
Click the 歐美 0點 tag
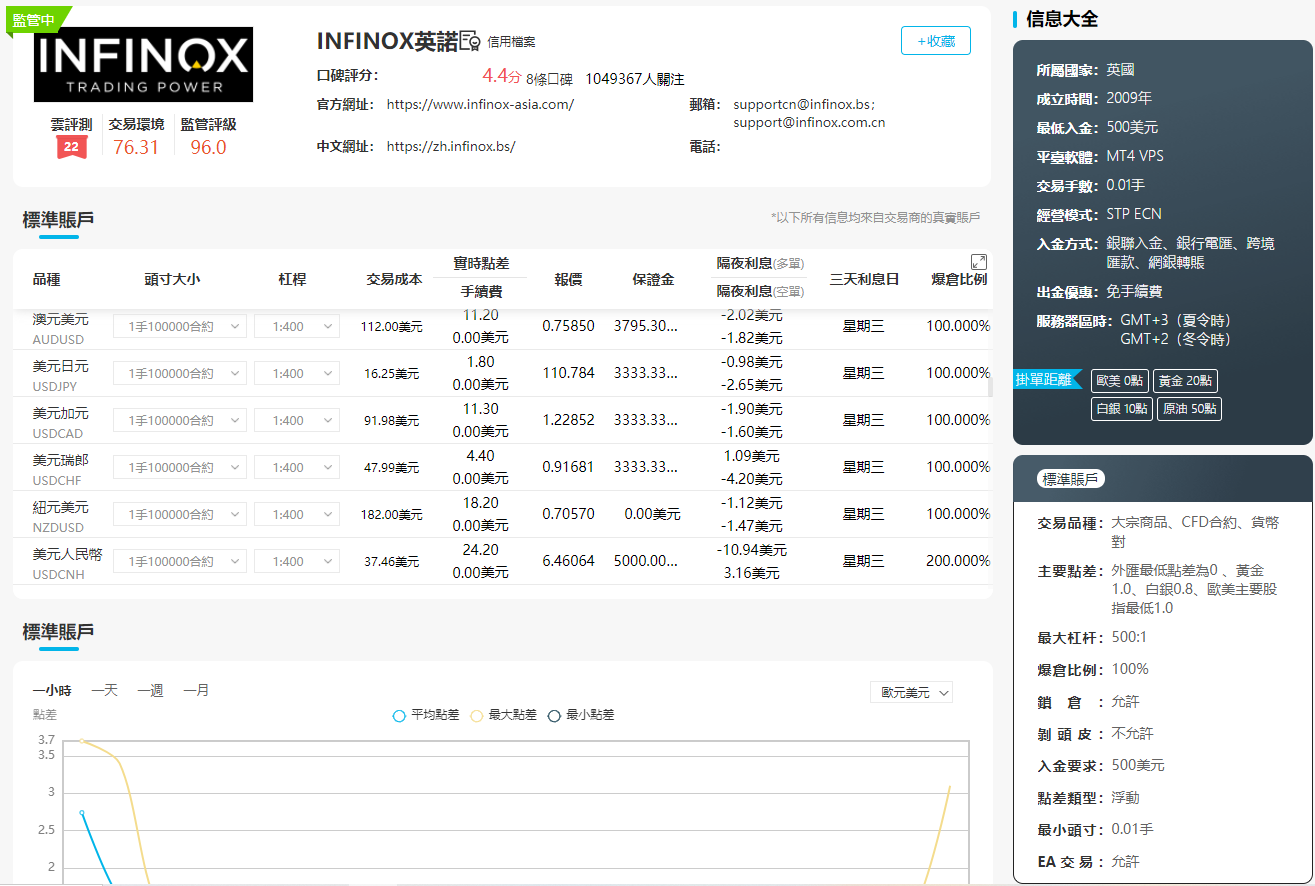click(1119, 380)
